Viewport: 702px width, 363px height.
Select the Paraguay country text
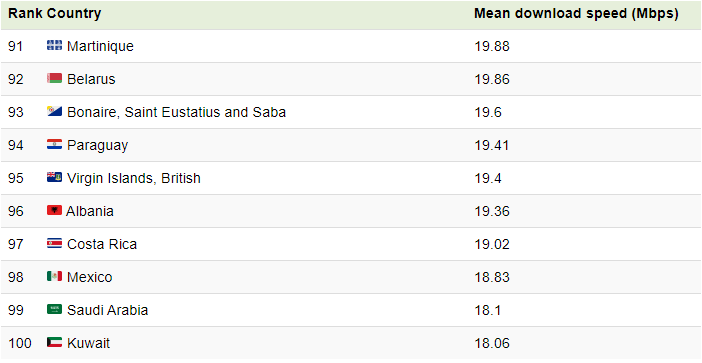pos(98,145)
